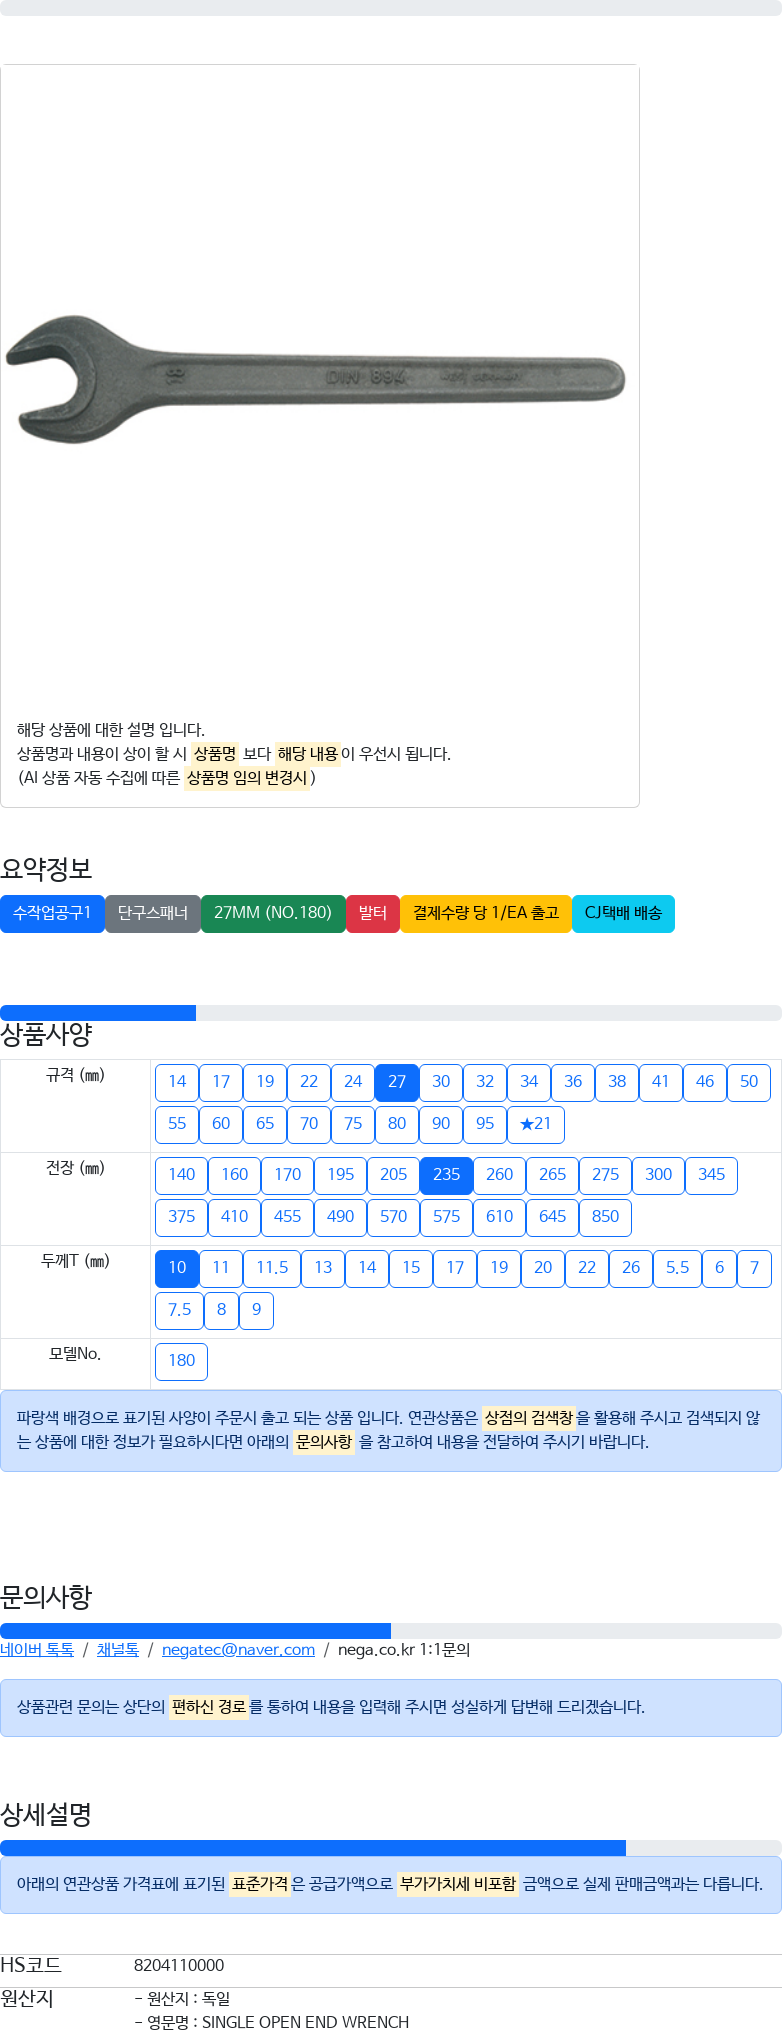This screenshot has width=782, height=2036.
Task: Select the 결제수량 당 1/EA 출고 badge
Action: point(486,913)
